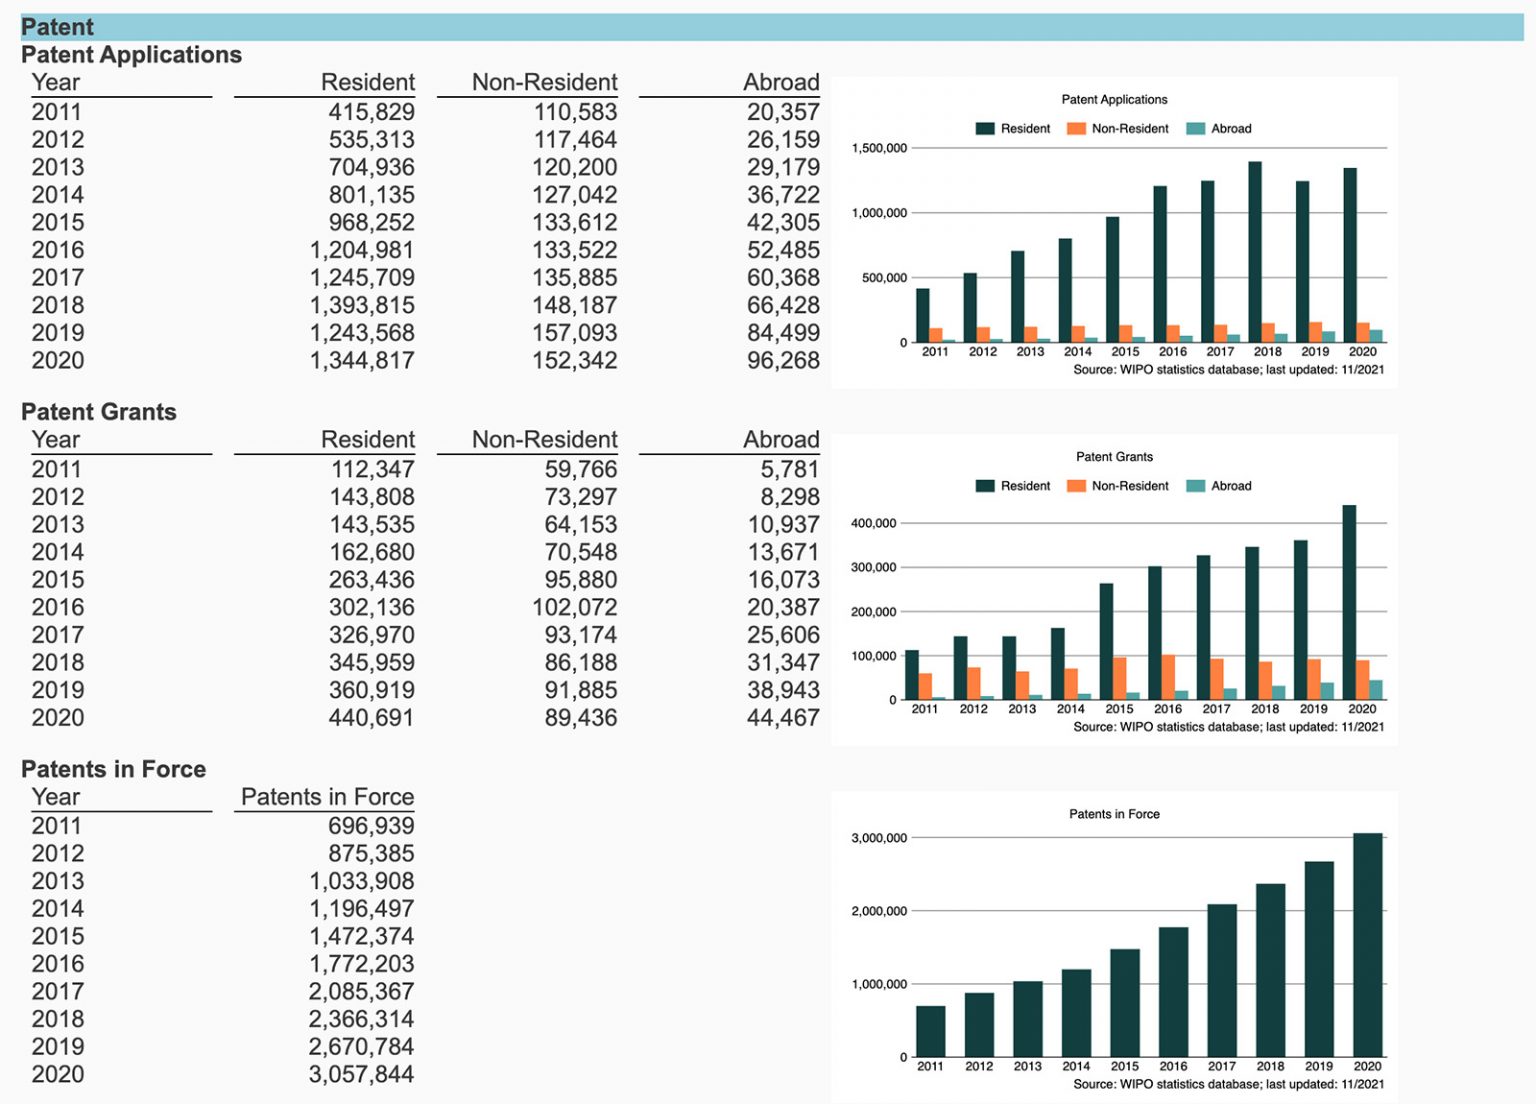Click resident applications value 415,829
The image size is (1536, 1104).
pos(371,112)
